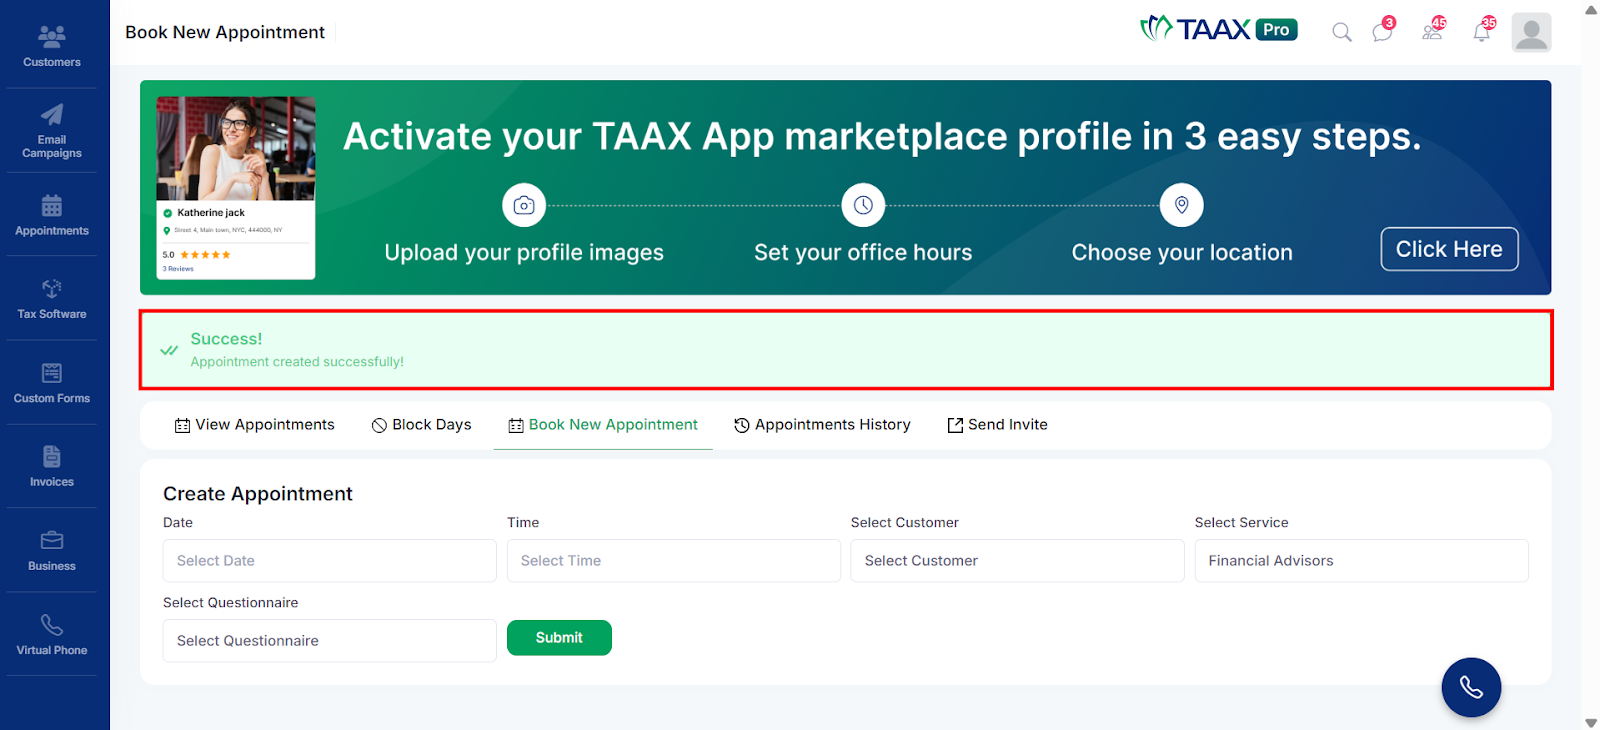The height and width of the screenshot is (730, 1600).
Task: Click the search magnifier icon
Action: tap(1342, 32)
